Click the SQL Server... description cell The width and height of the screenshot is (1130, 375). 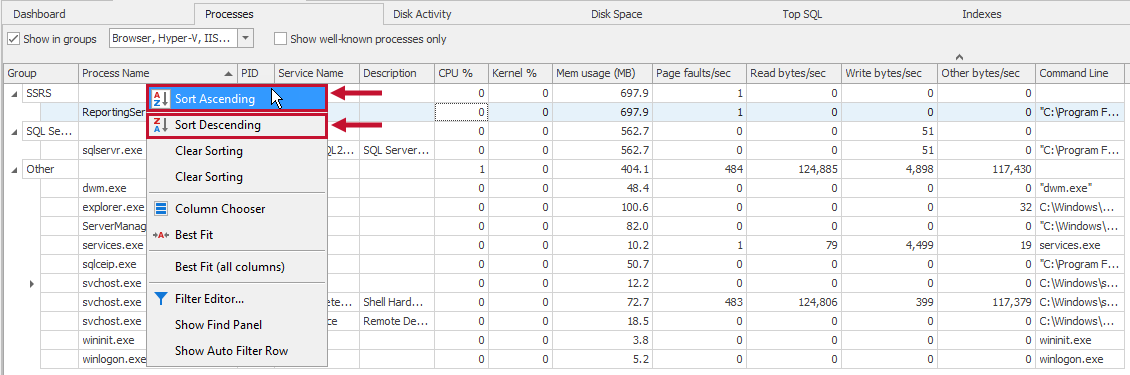coord(396,150)
